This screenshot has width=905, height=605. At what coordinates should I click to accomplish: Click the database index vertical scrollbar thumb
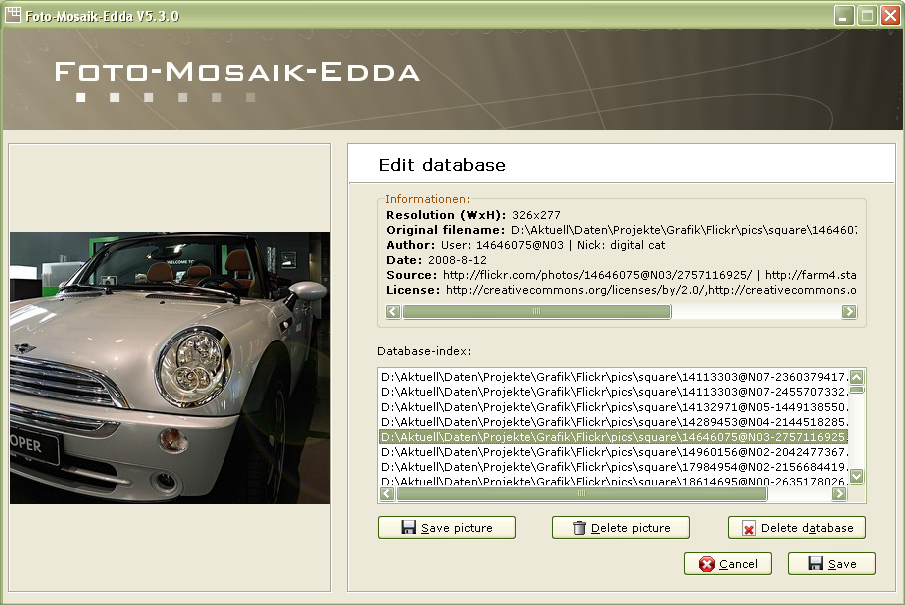pos(857,390)
